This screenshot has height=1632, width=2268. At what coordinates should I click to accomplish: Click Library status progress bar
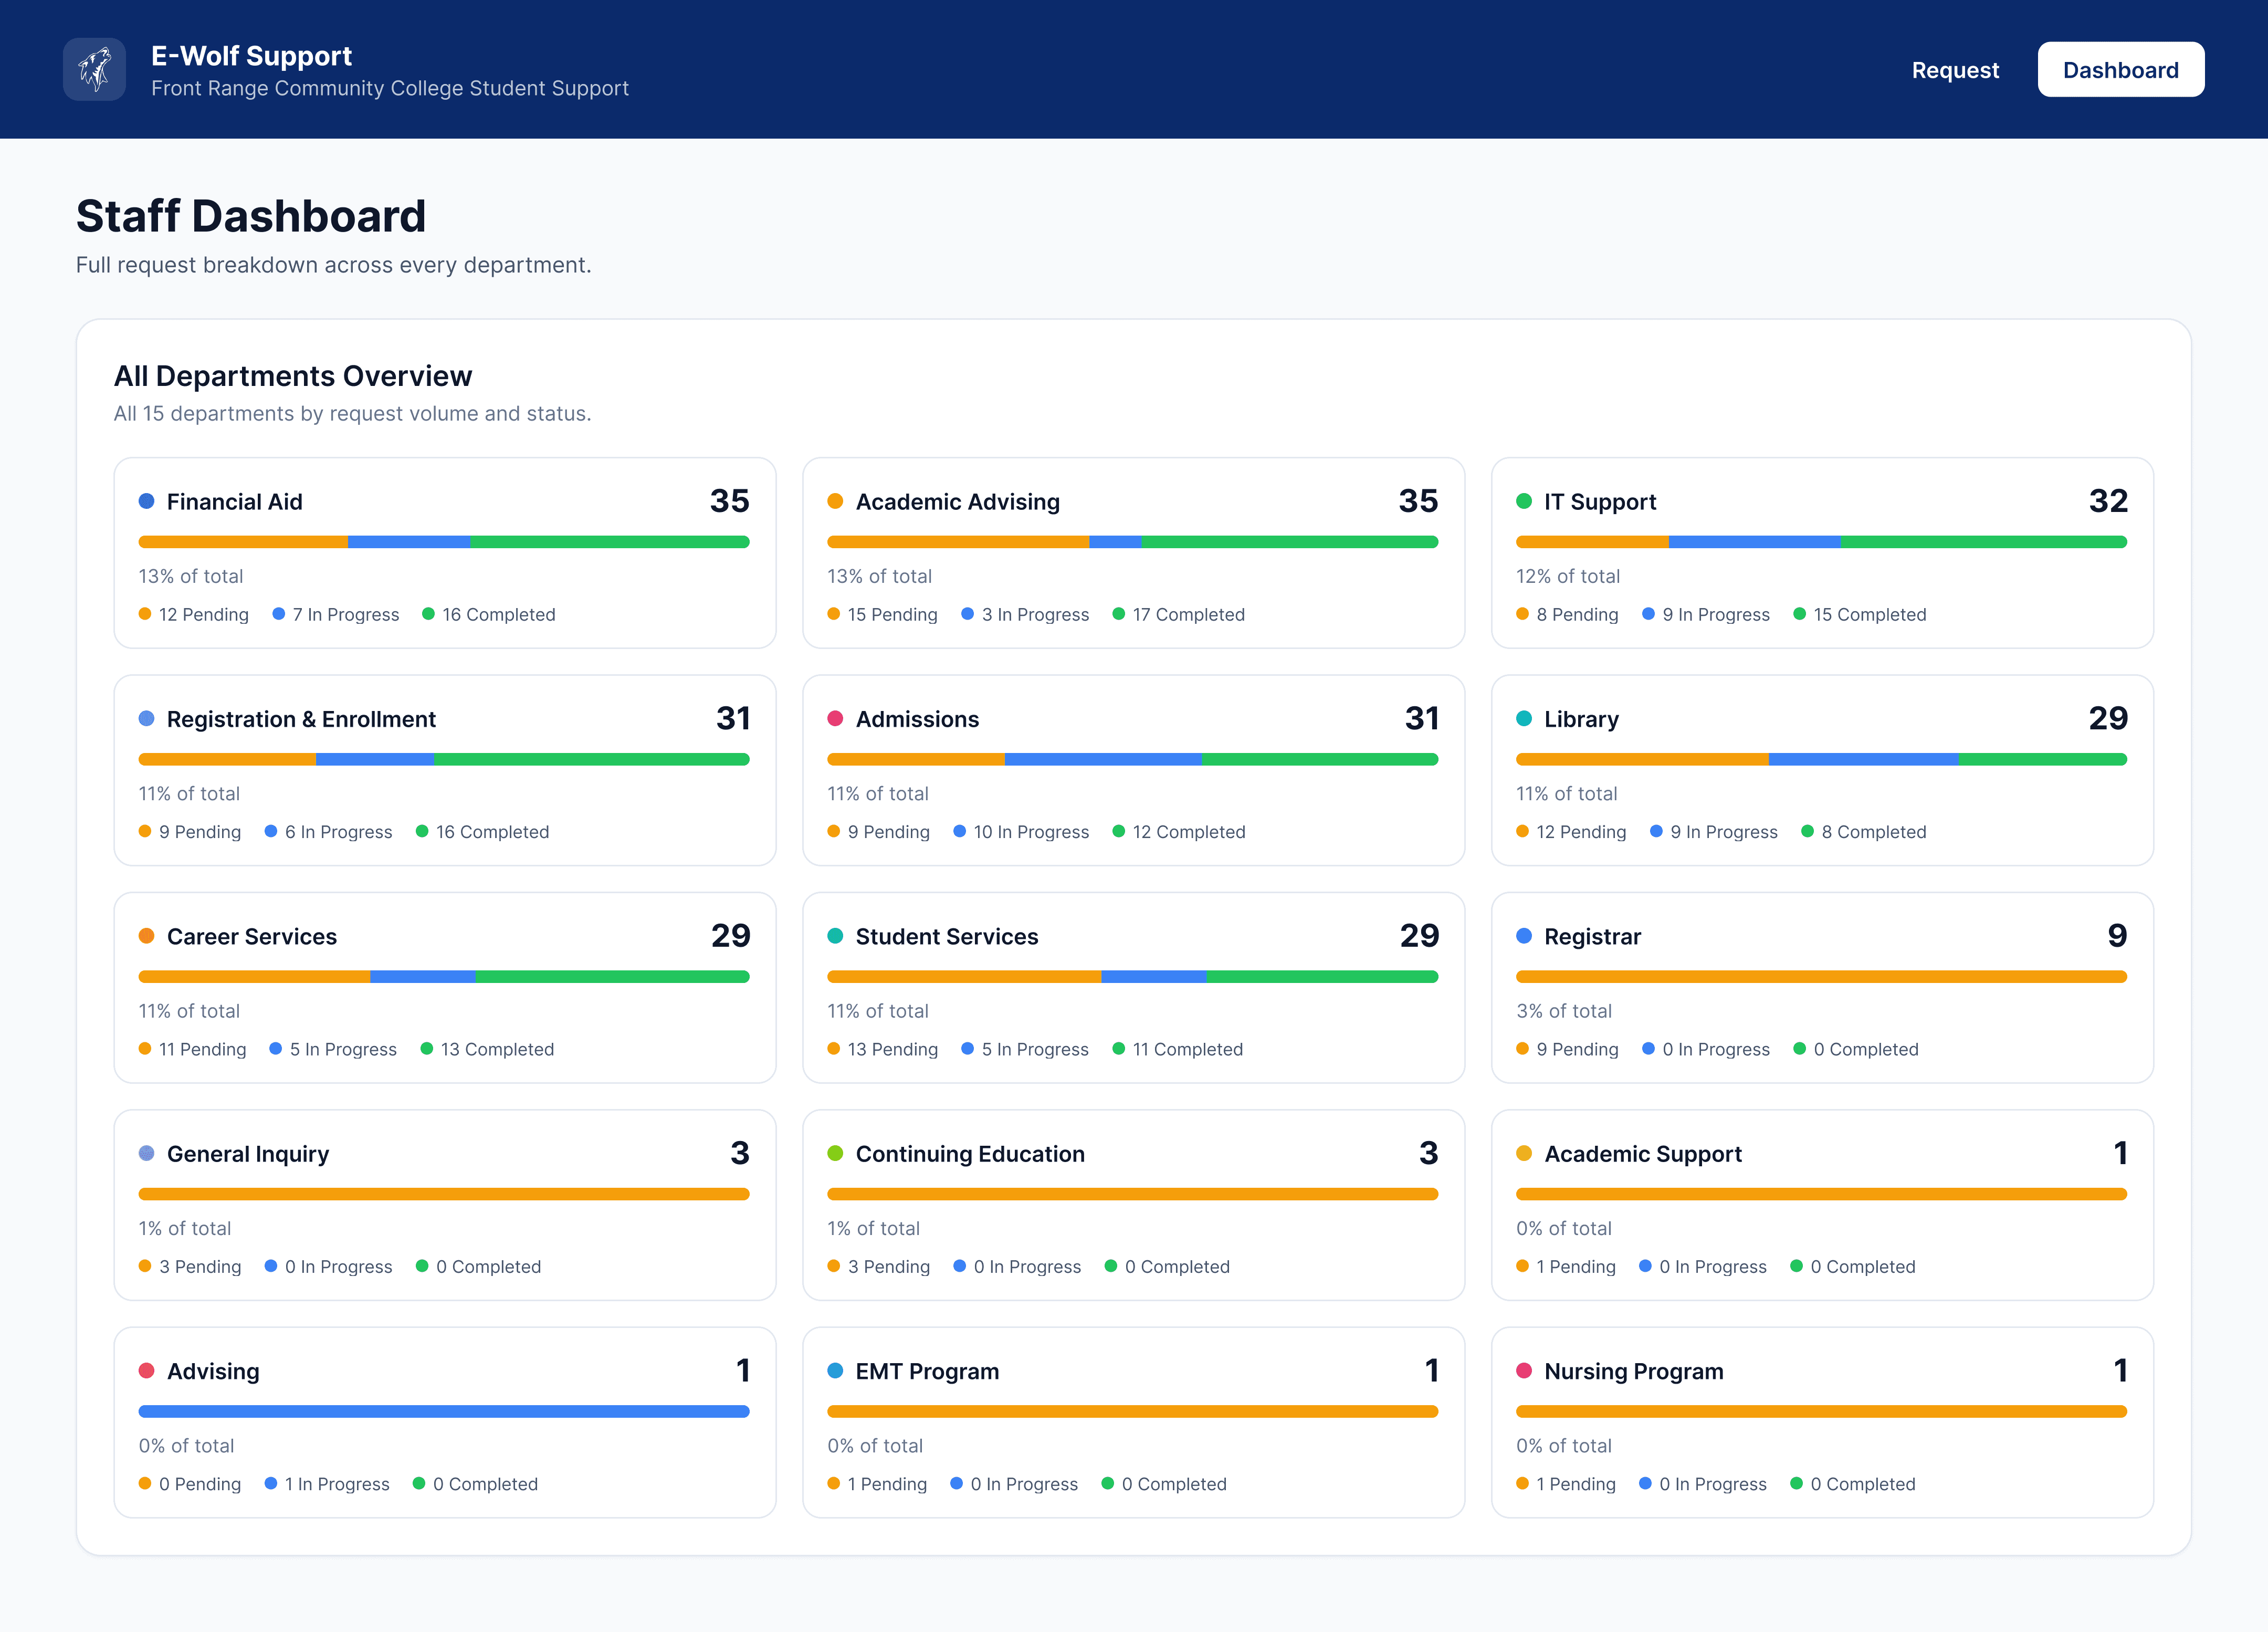1821,759
